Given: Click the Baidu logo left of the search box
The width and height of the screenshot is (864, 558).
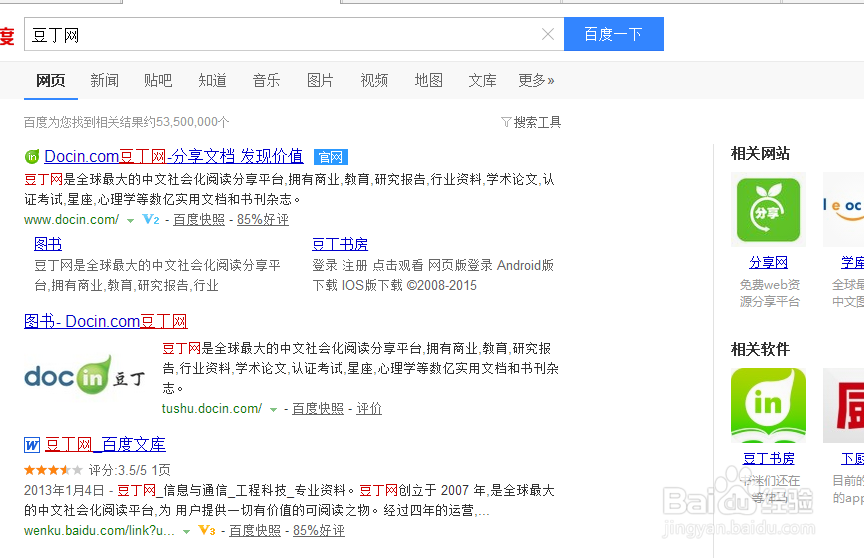Looking at the screenshot, I should point(7,35).
